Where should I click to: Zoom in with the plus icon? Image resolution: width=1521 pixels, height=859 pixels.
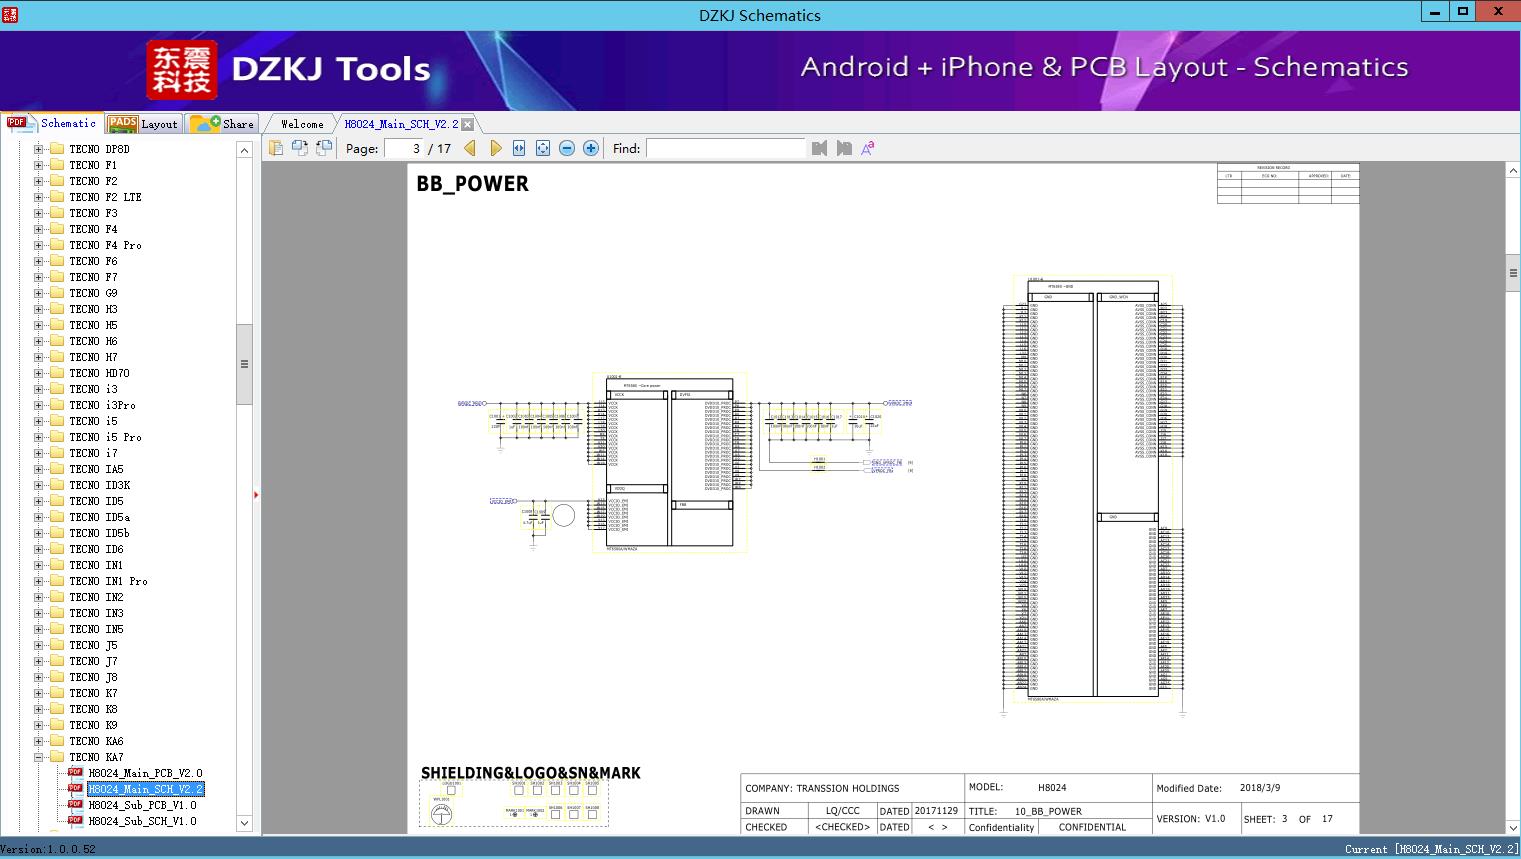click(591, 148)
